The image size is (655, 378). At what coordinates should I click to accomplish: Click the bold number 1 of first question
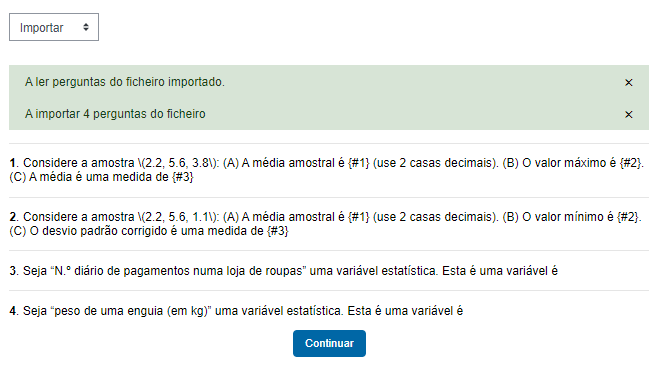click(x=13, y=163)
